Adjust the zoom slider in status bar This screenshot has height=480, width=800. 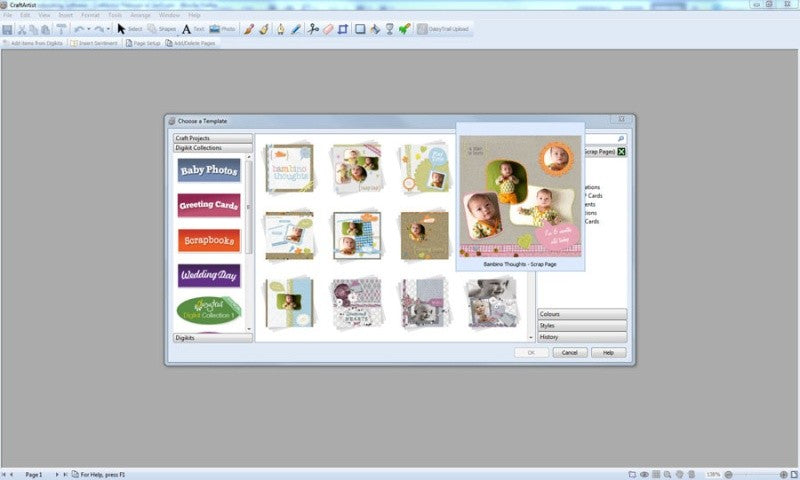click(x=756, y=474)
